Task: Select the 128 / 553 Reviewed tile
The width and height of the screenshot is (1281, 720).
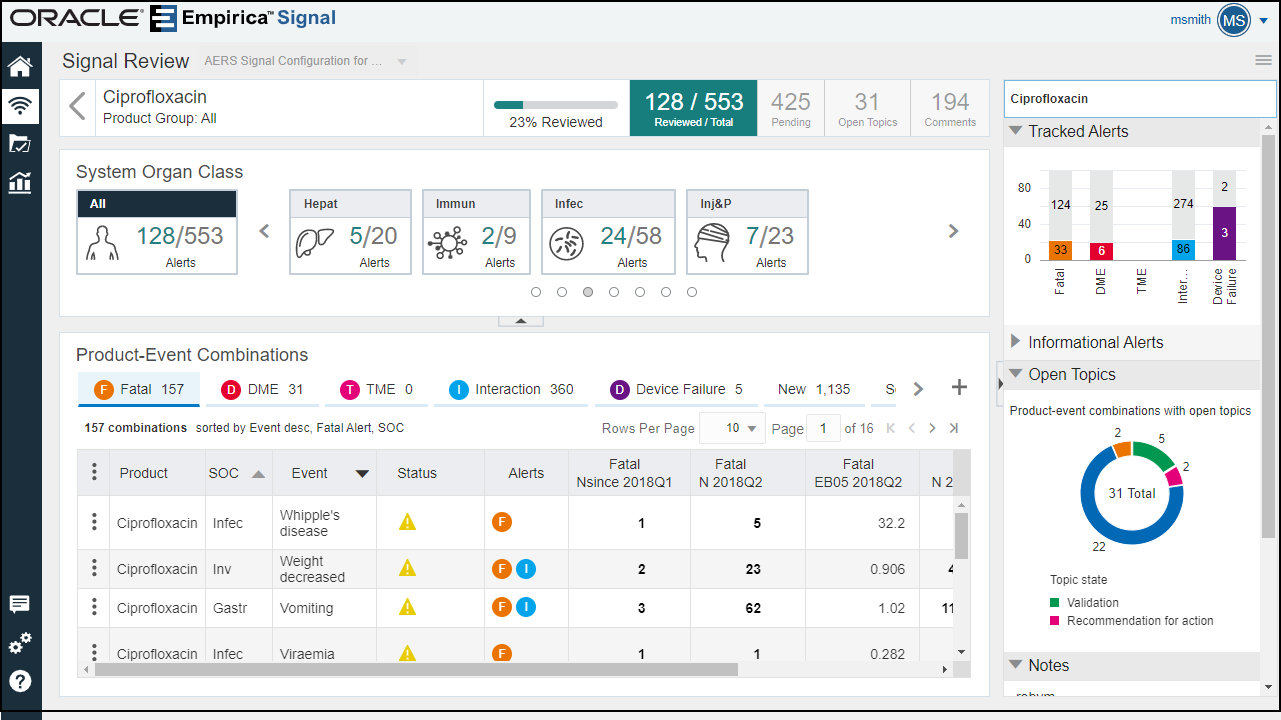Action: click(x=693, y=108)
